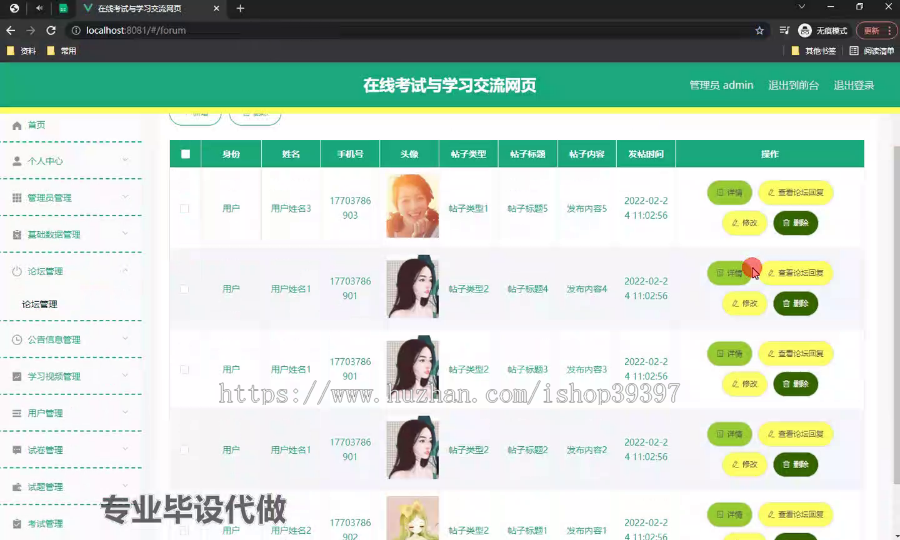
Task: Click 管理员 admin text in header
Action: (x=721, y=86)
